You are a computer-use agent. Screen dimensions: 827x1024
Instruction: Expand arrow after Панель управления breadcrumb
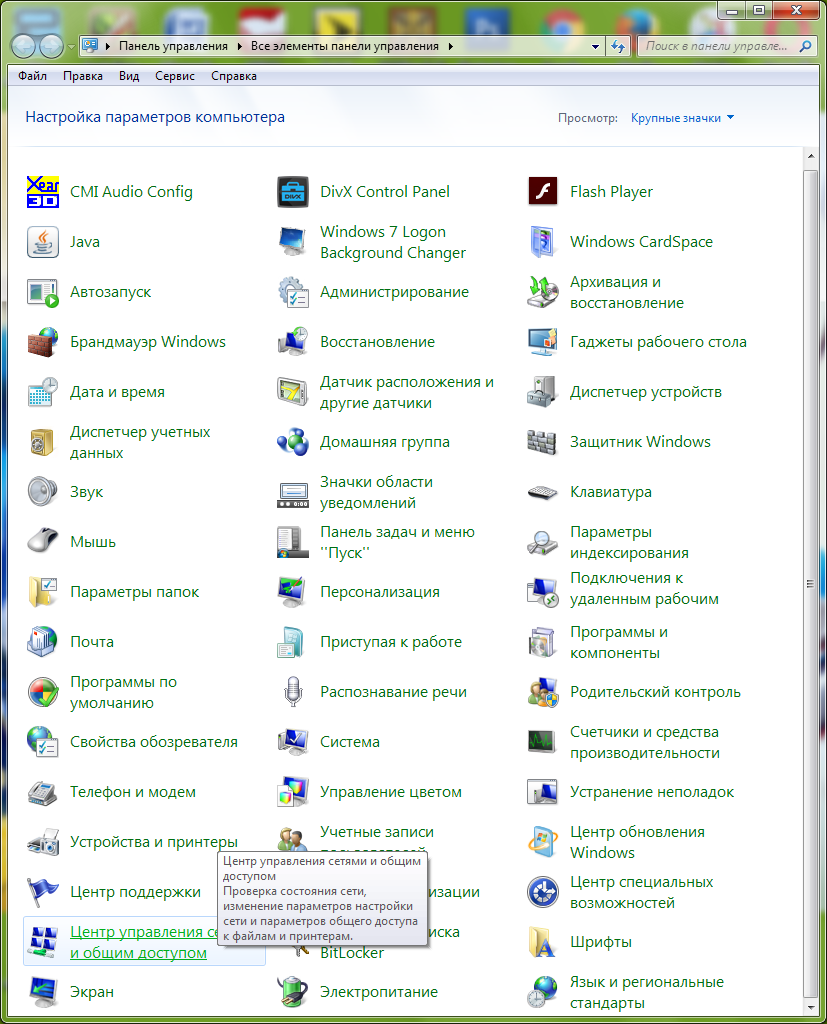240,46
